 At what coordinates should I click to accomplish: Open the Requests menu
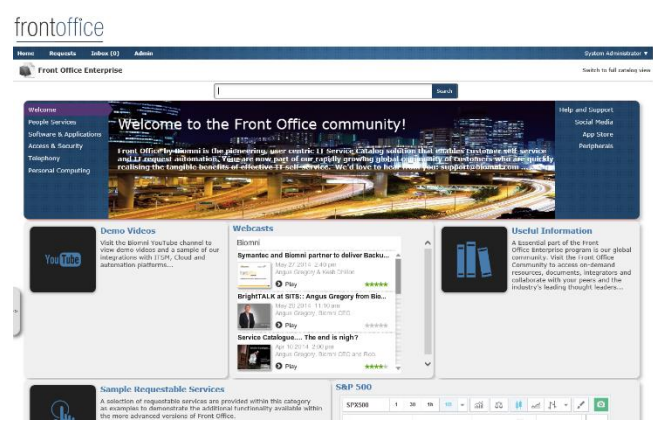click(62, 53)
